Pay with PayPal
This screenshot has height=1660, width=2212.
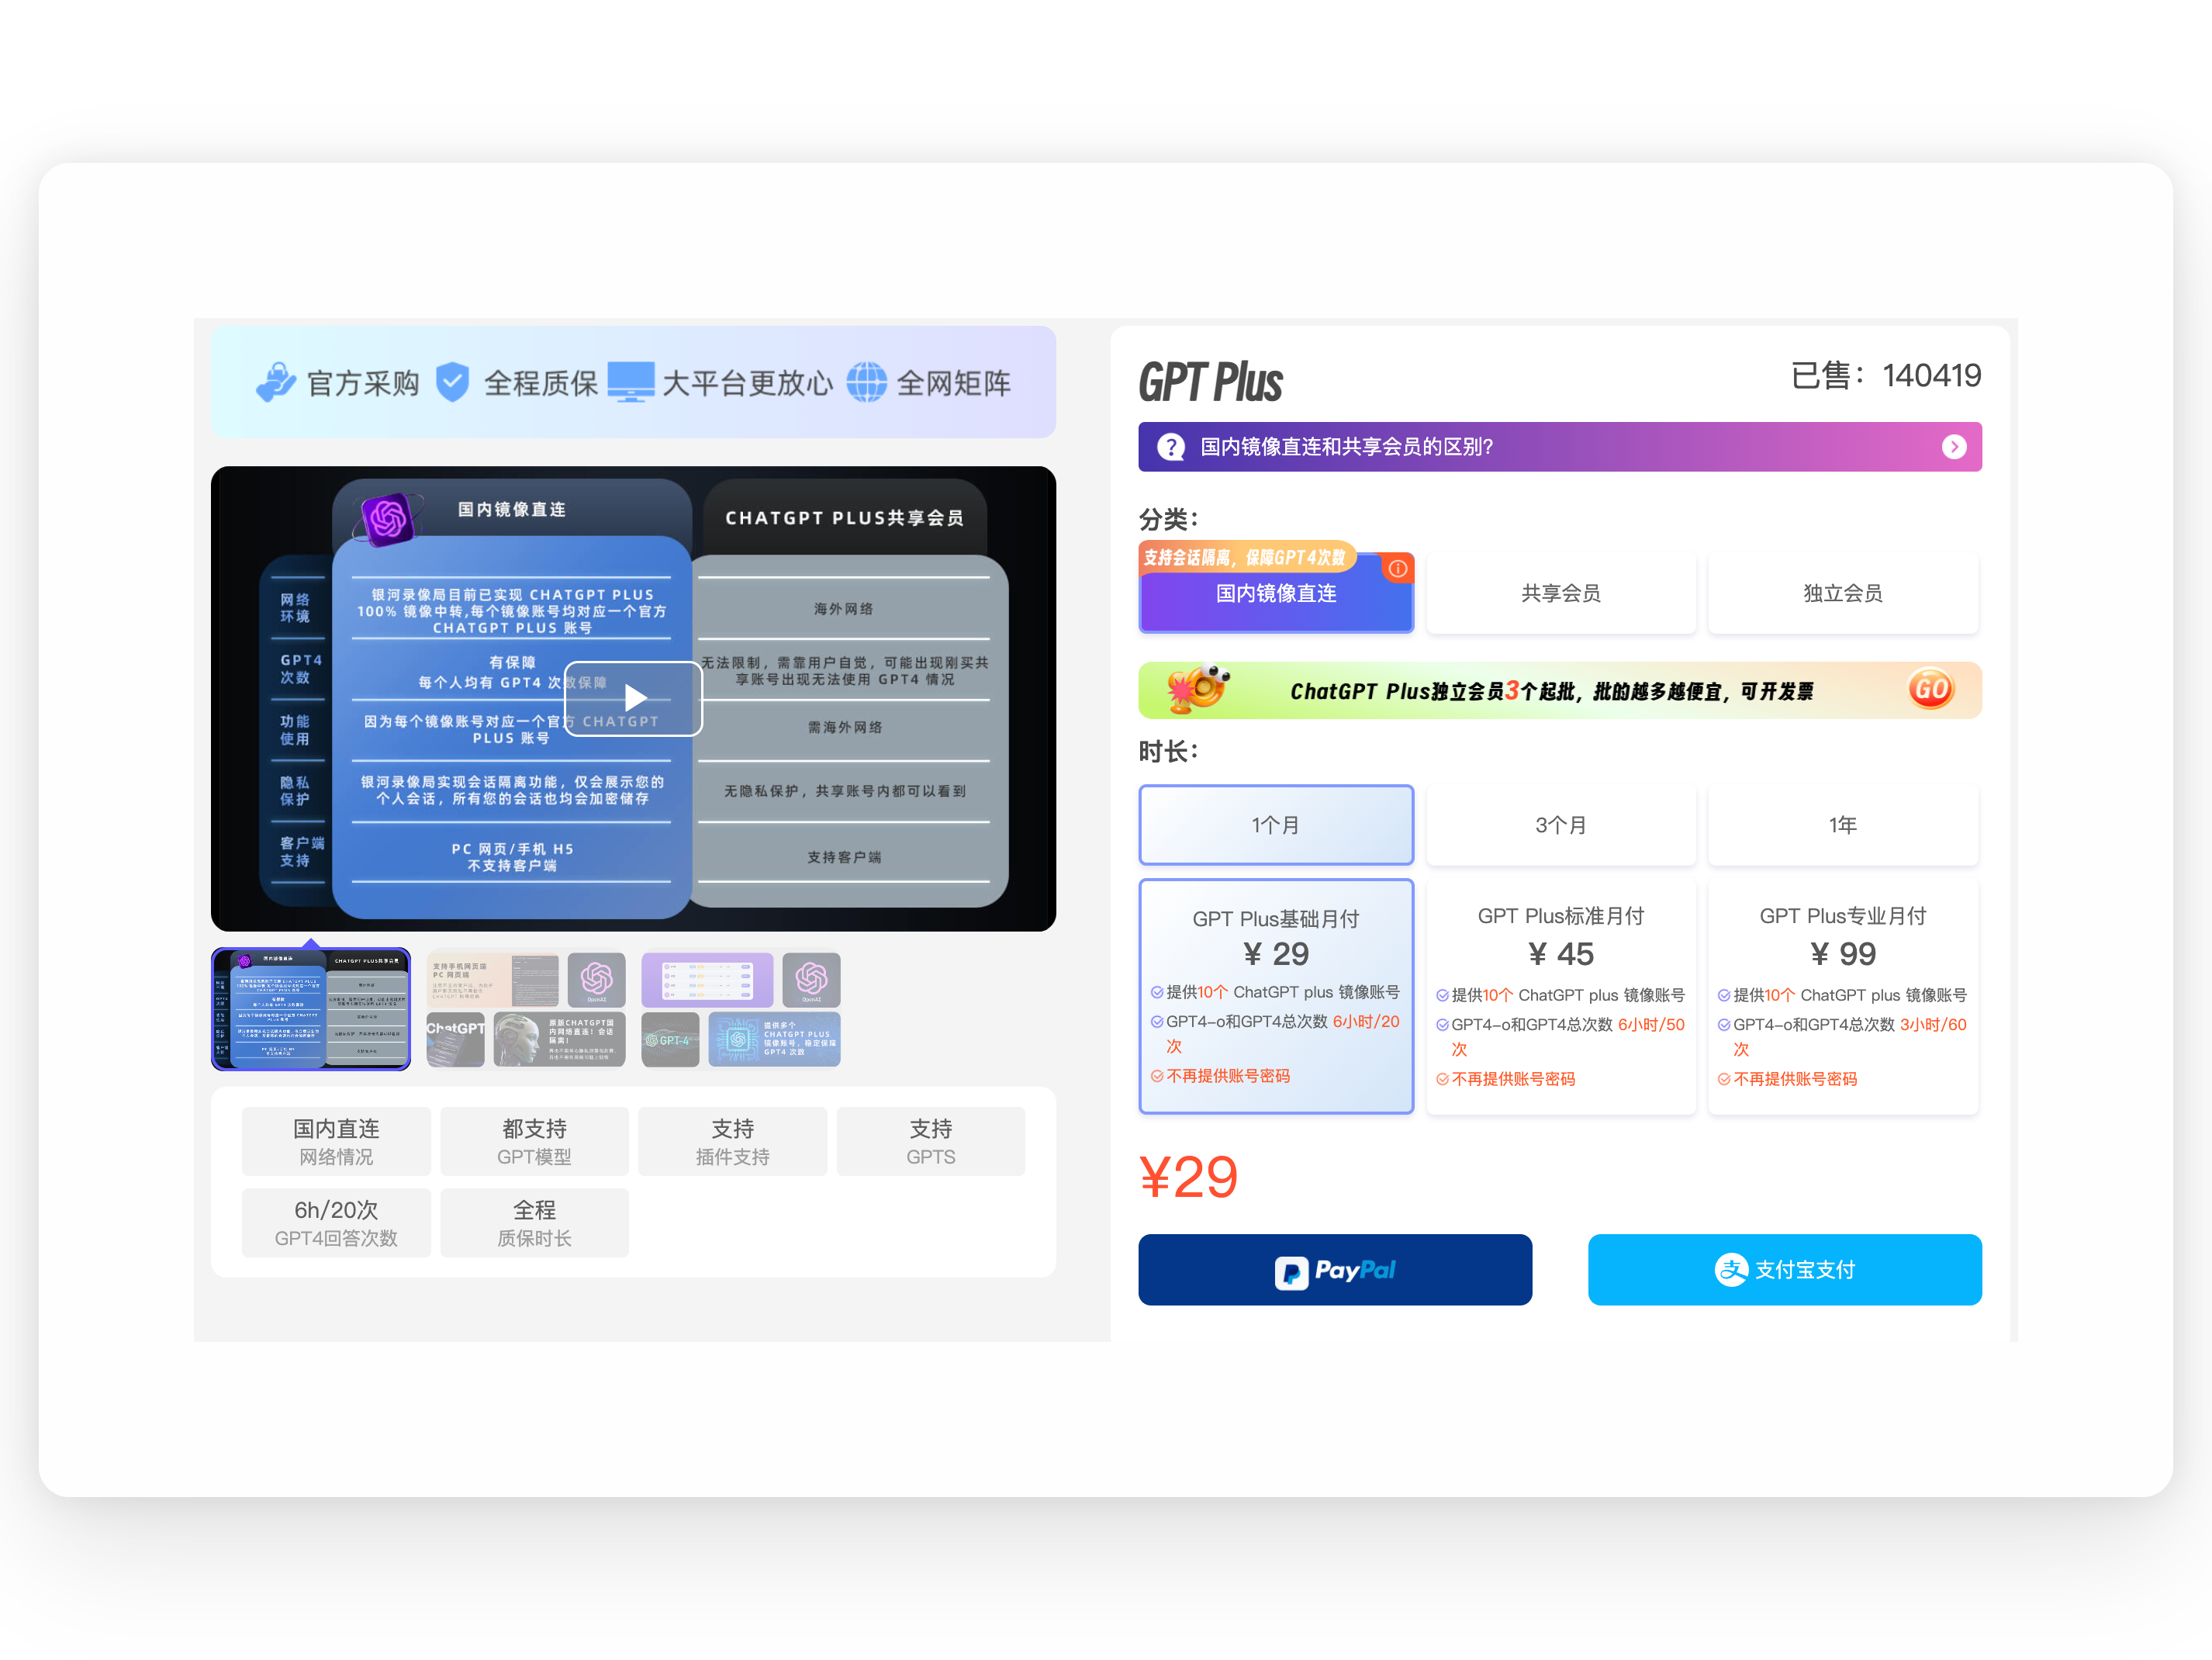click(x=1335, y=1270)
